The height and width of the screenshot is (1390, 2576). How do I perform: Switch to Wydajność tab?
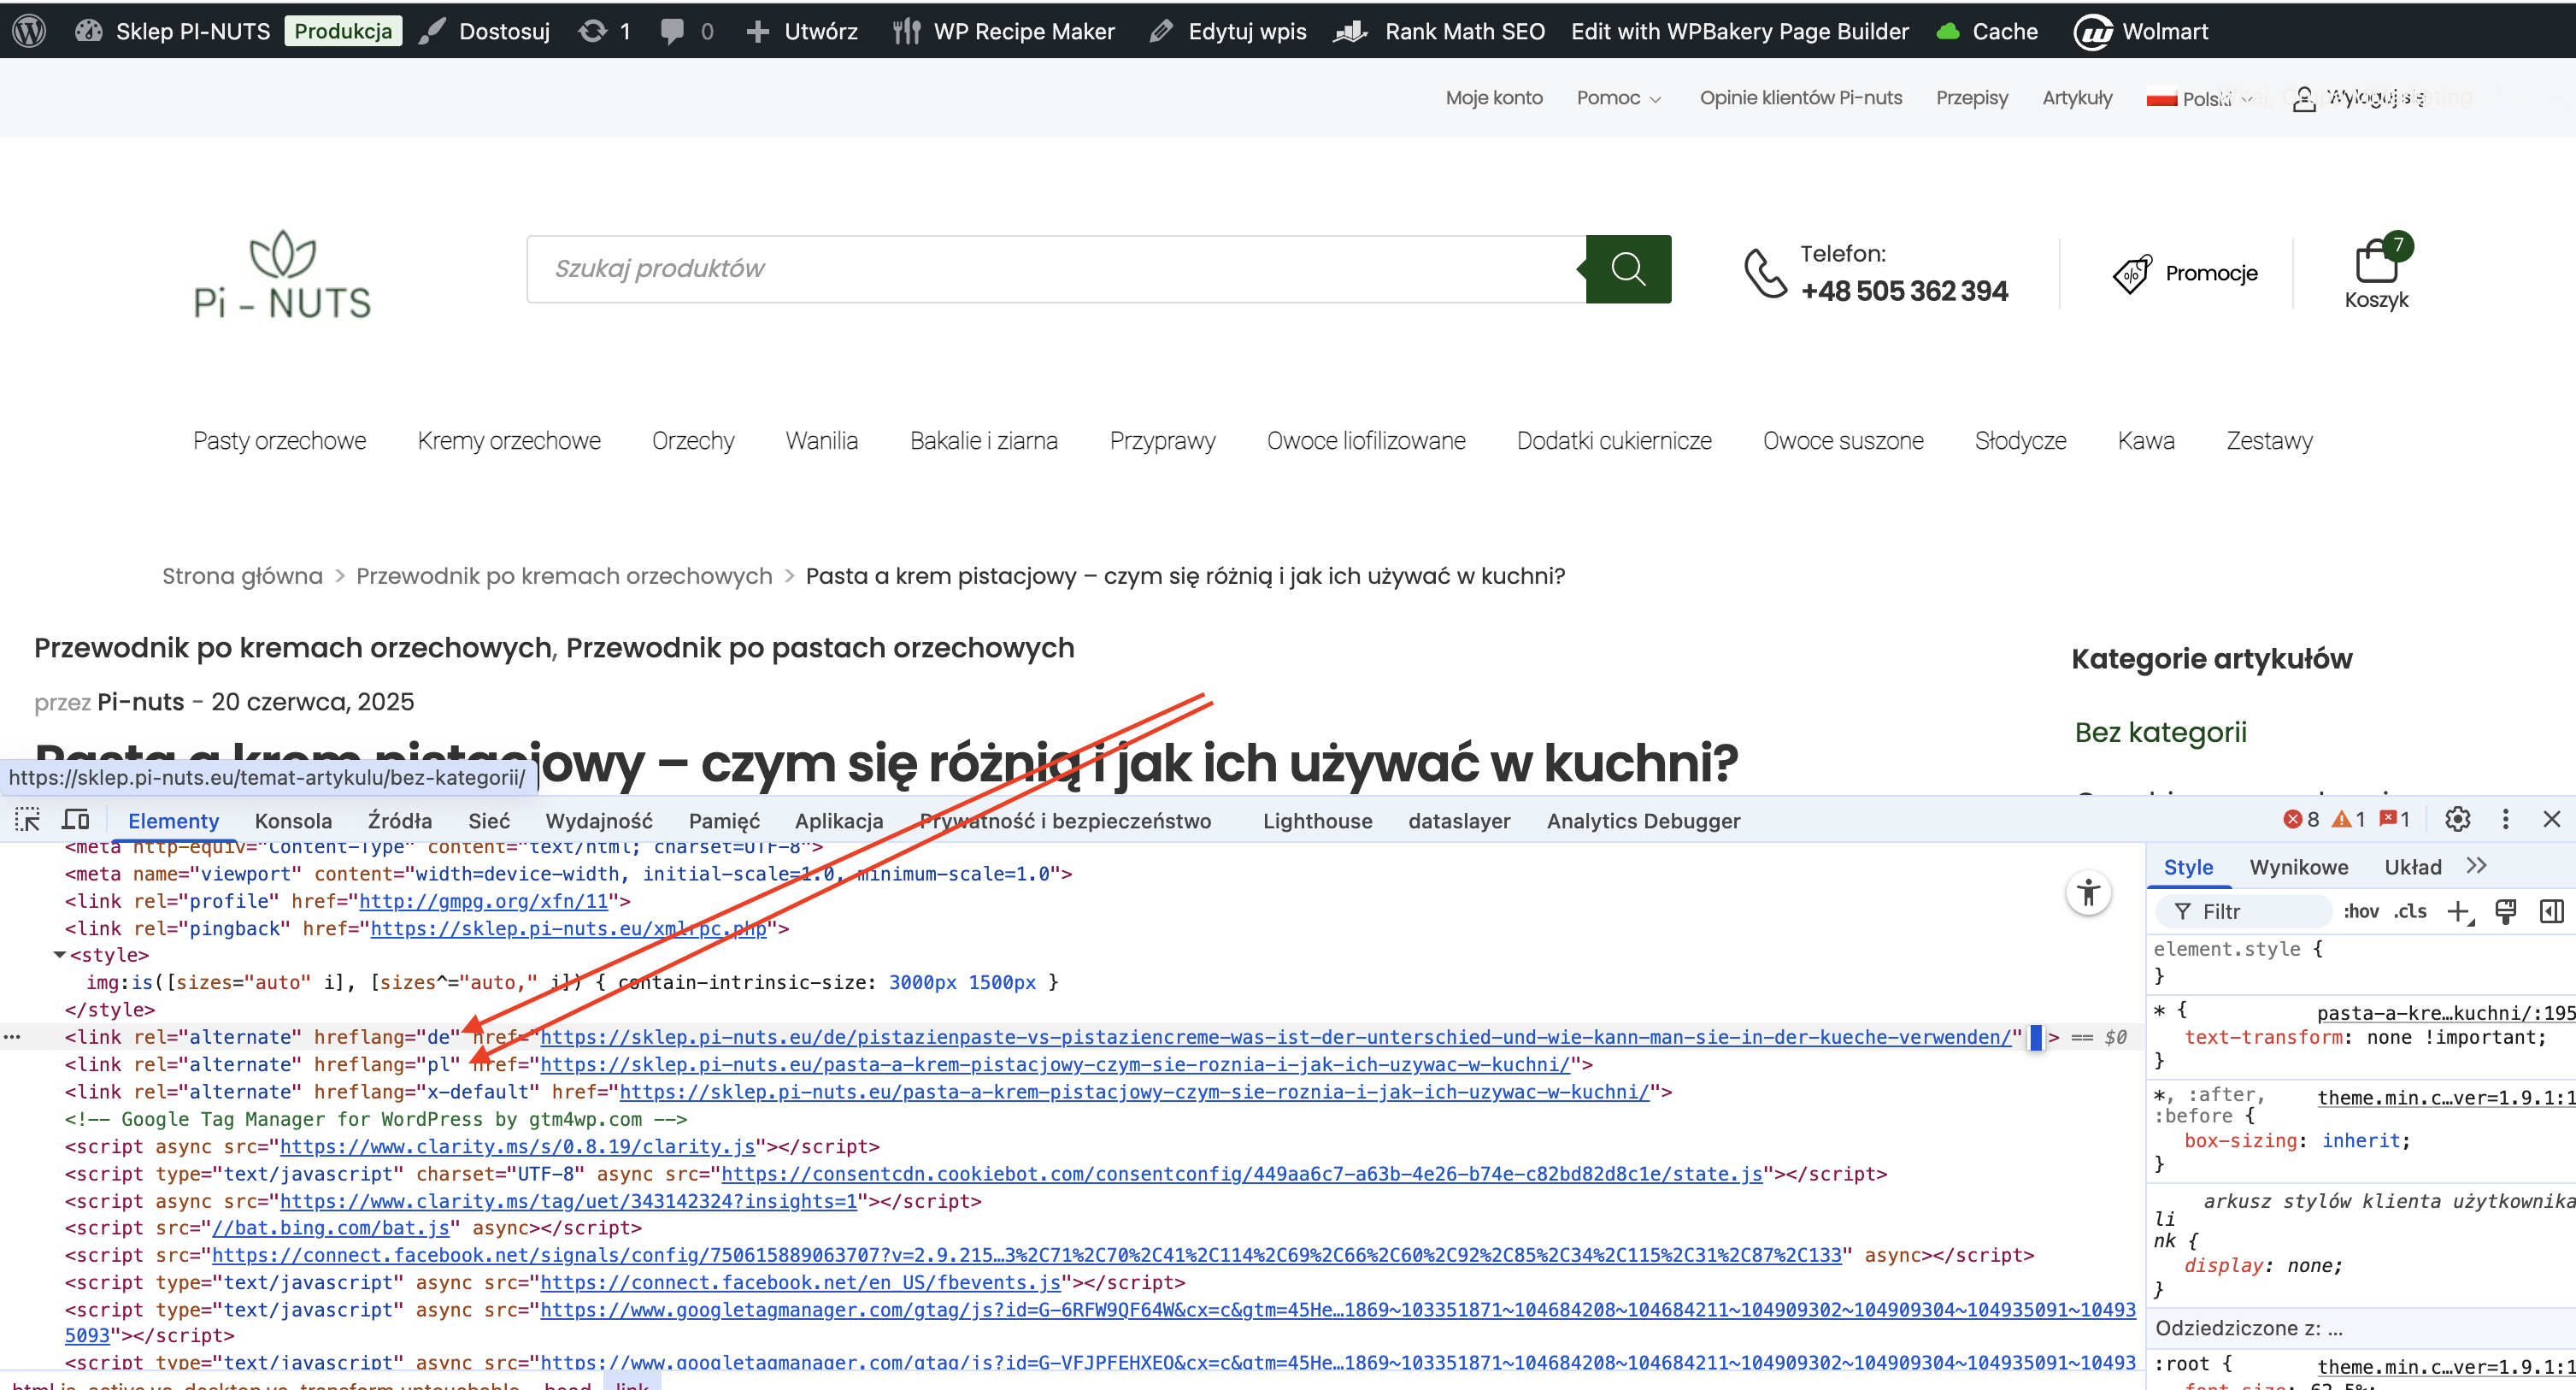(599, 821)
